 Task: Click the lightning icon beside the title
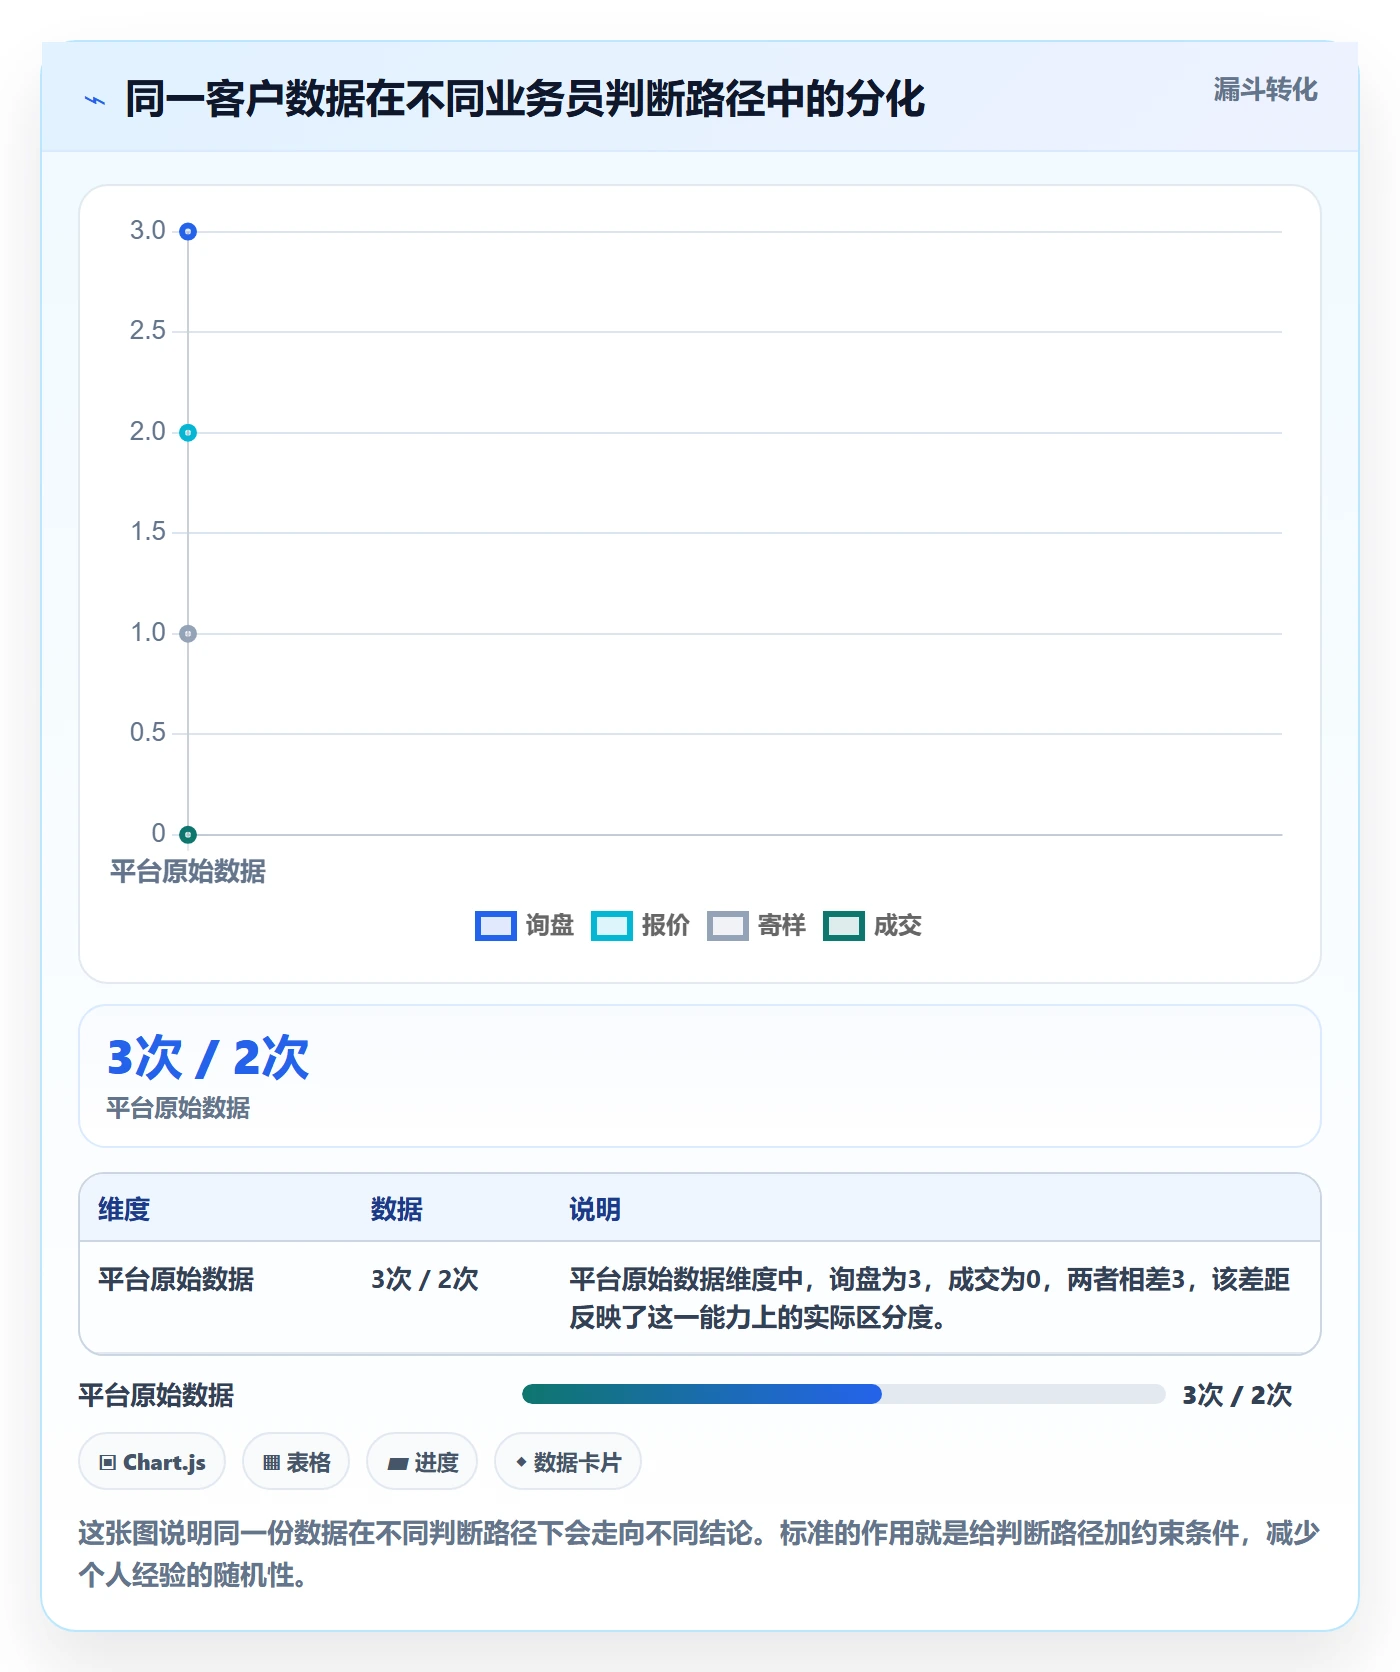click(x=95, y=100)
